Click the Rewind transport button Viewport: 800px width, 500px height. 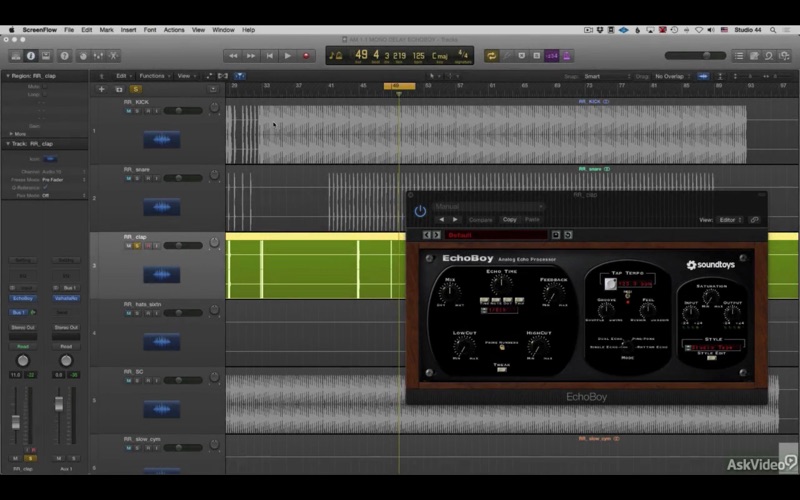pos(233,56)
